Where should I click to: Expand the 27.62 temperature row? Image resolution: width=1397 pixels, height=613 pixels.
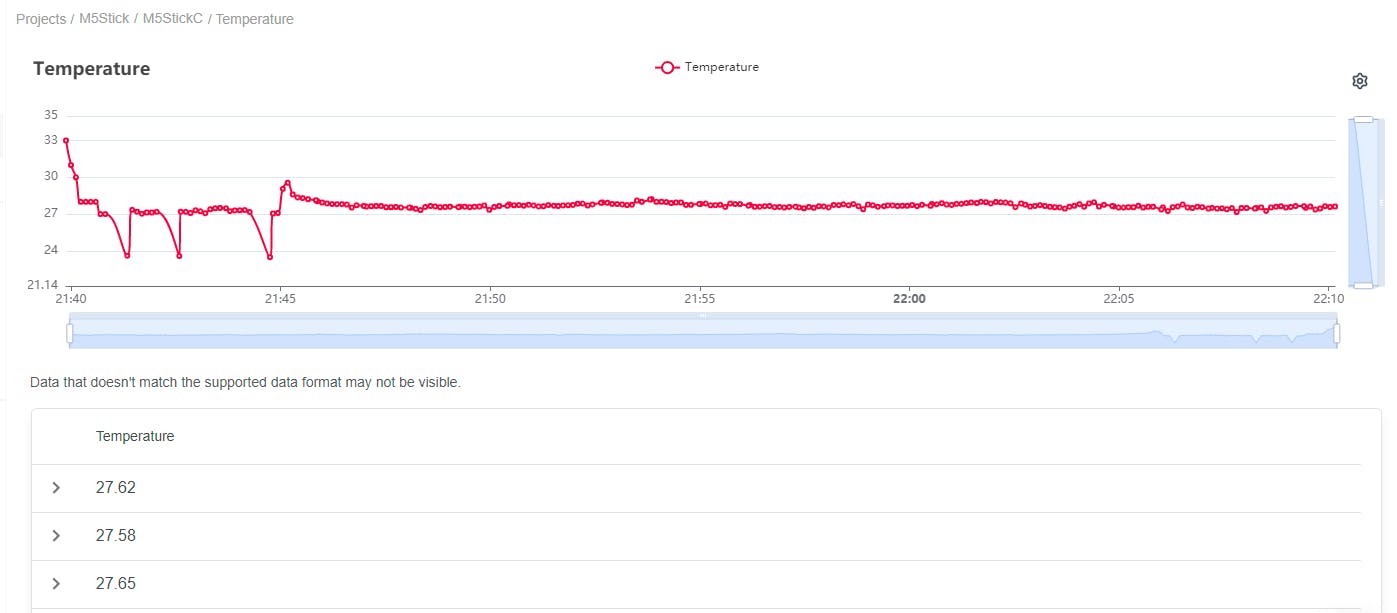[x=56, y=488]
